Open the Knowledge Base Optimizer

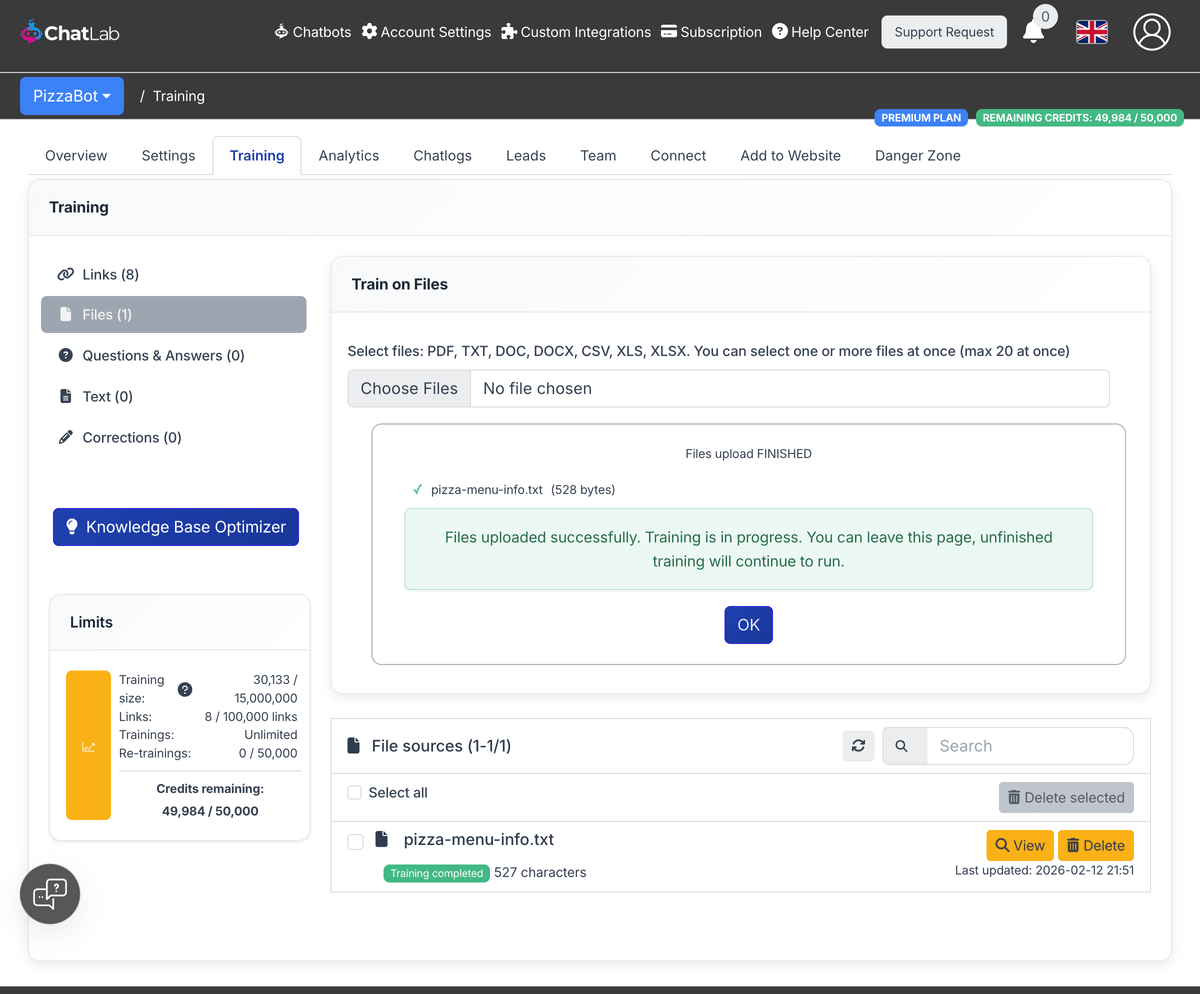tap(175, 526)
